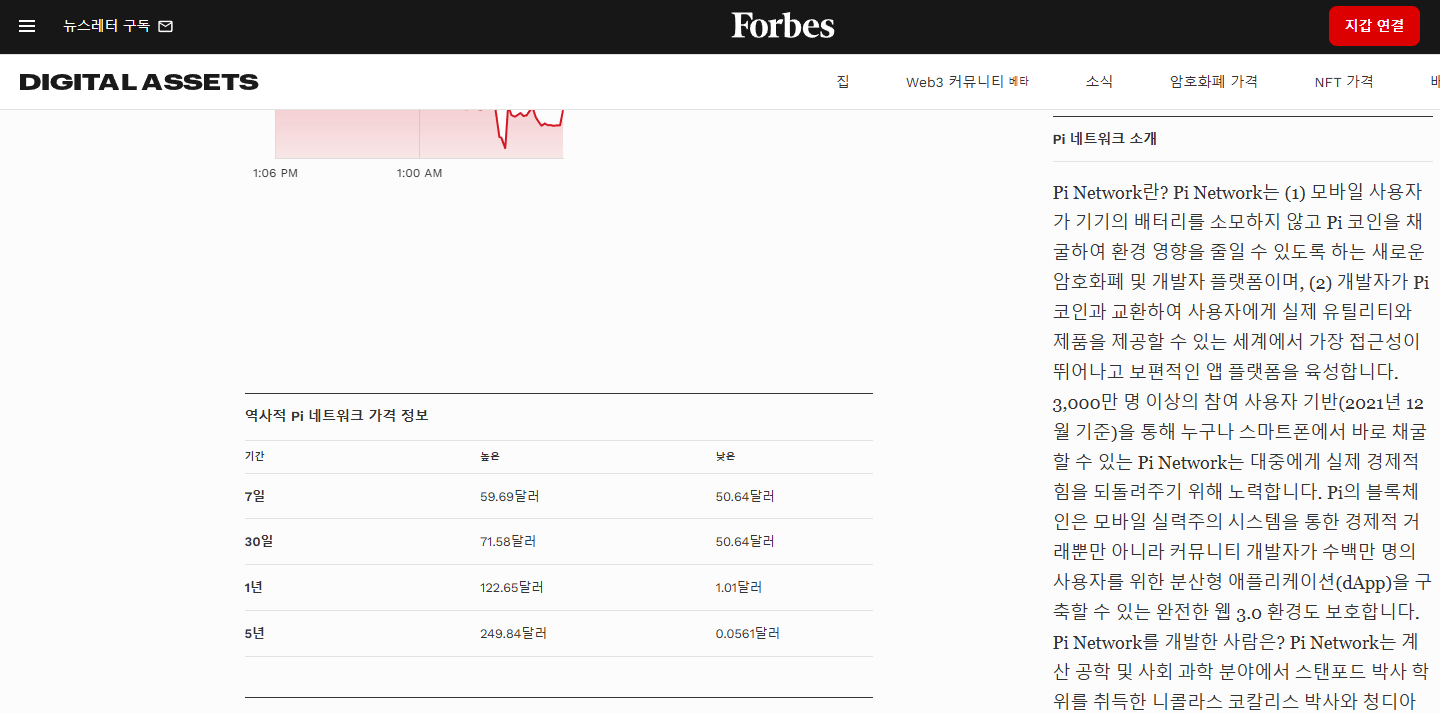Screen dimensions: 1440x713
Task: Click the 122.65달러 high value
Action: pos(512,587)
